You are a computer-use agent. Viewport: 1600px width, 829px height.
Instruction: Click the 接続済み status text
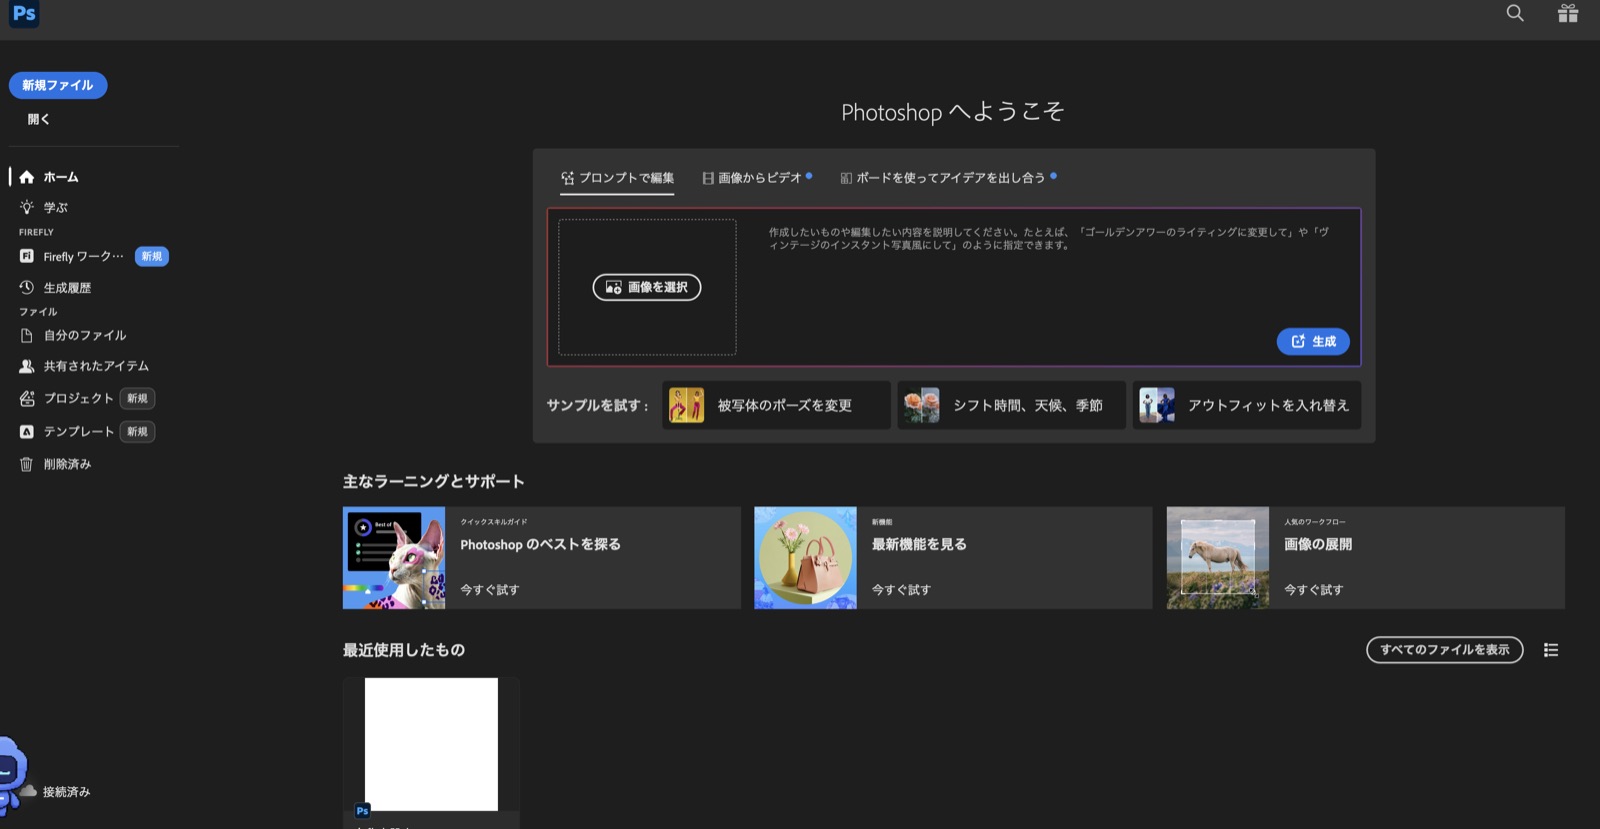[x=67, y=792]
